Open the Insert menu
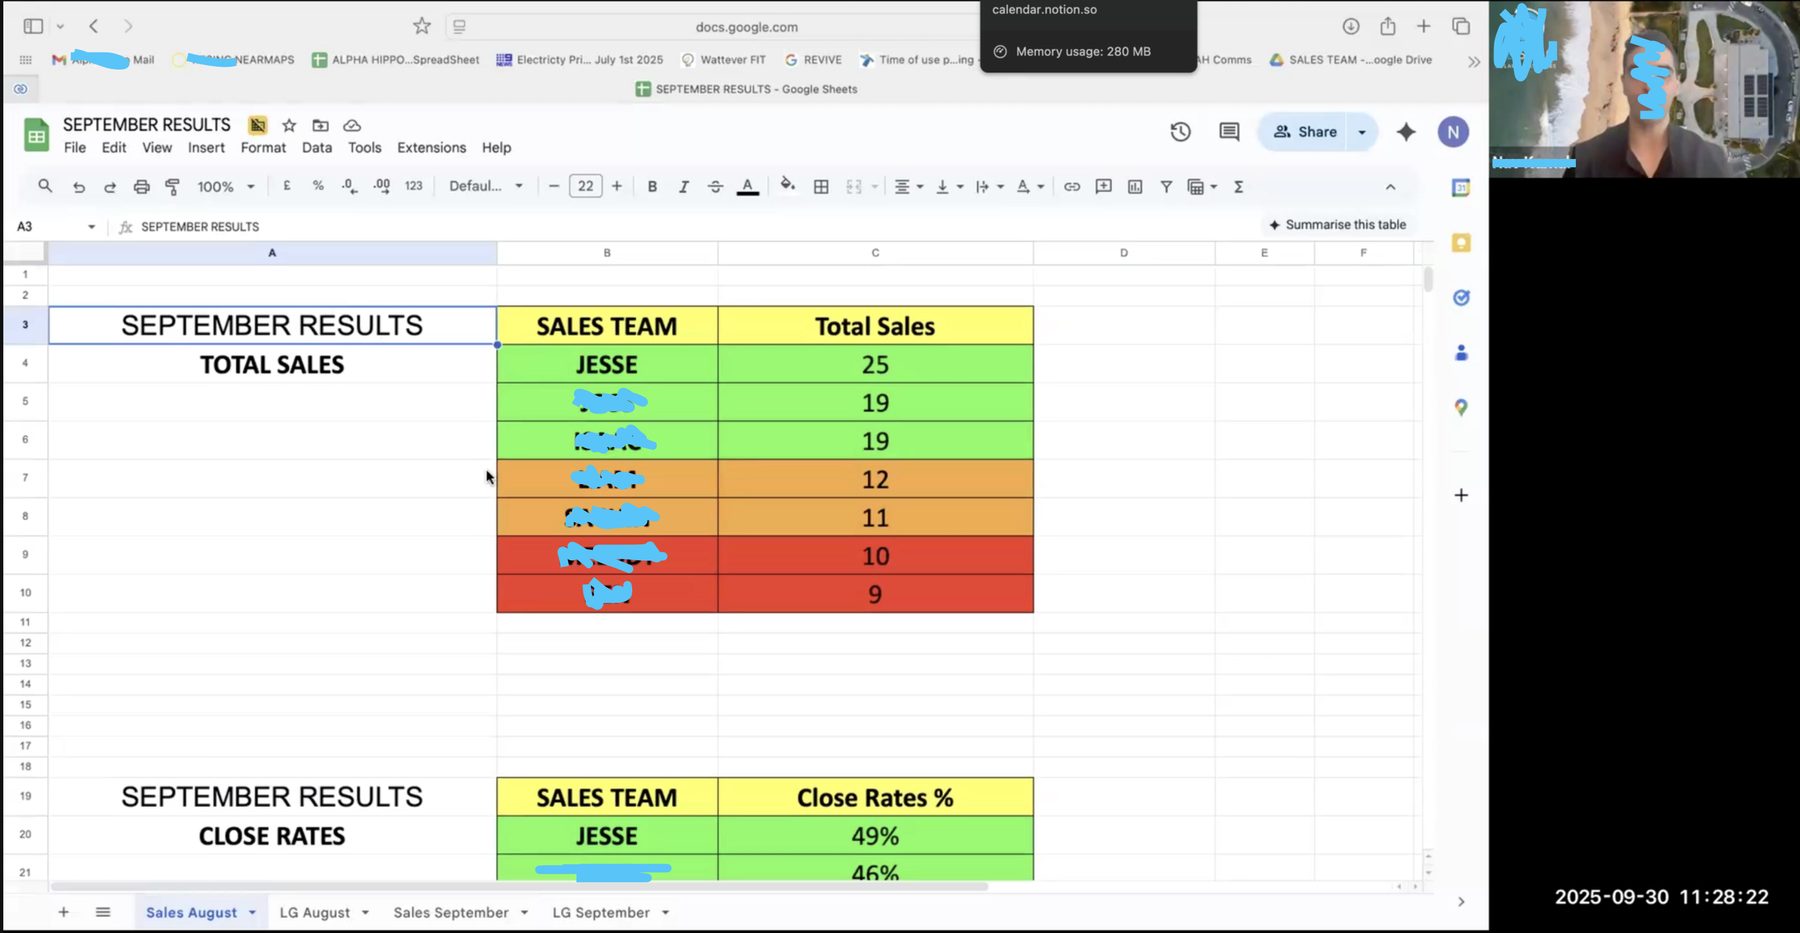Screen dimensions: 1800x933 [x=206, y=147]
